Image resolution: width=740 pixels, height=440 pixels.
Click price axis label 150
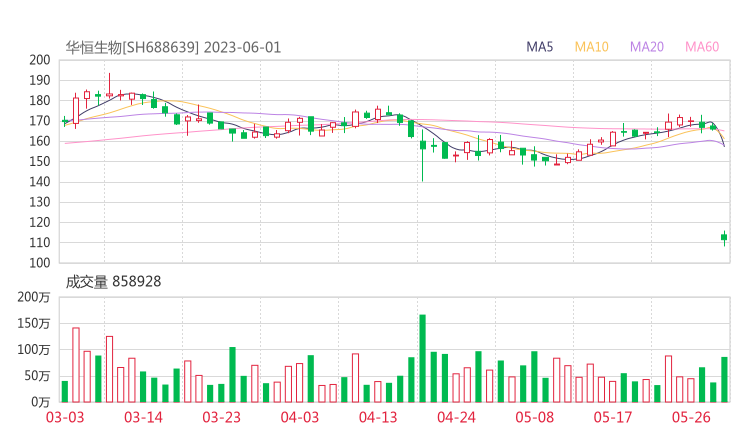point(40,161)
